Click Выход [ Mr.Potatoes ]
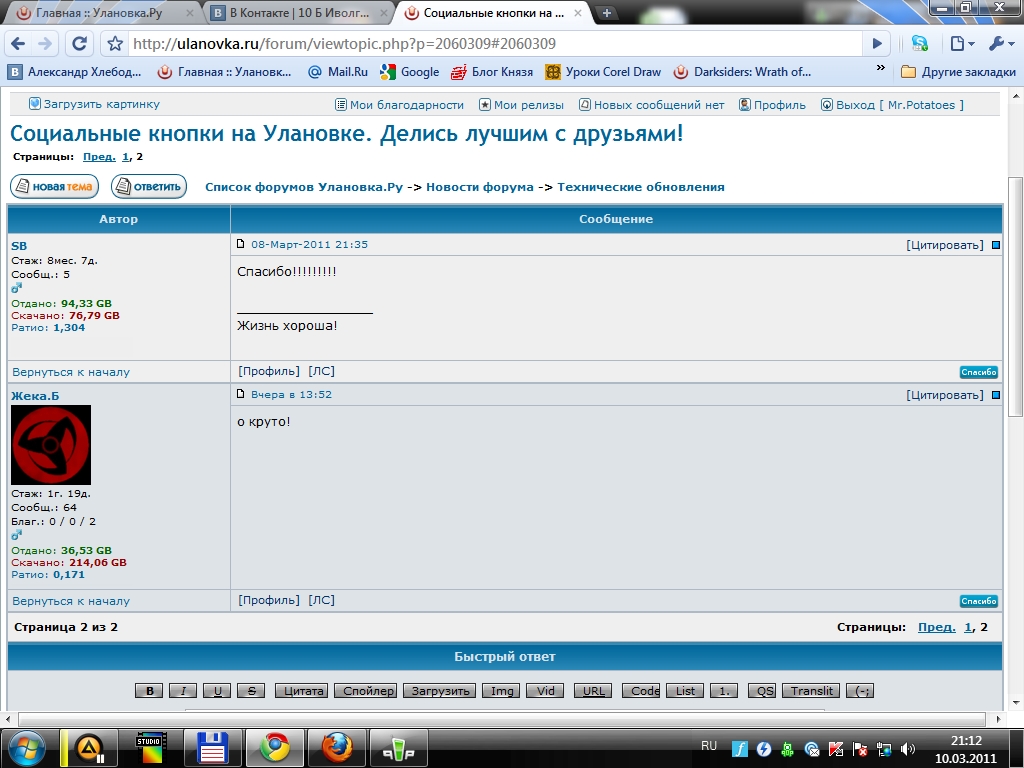This screenshot has height=768, width=1024. pos(892,104)
